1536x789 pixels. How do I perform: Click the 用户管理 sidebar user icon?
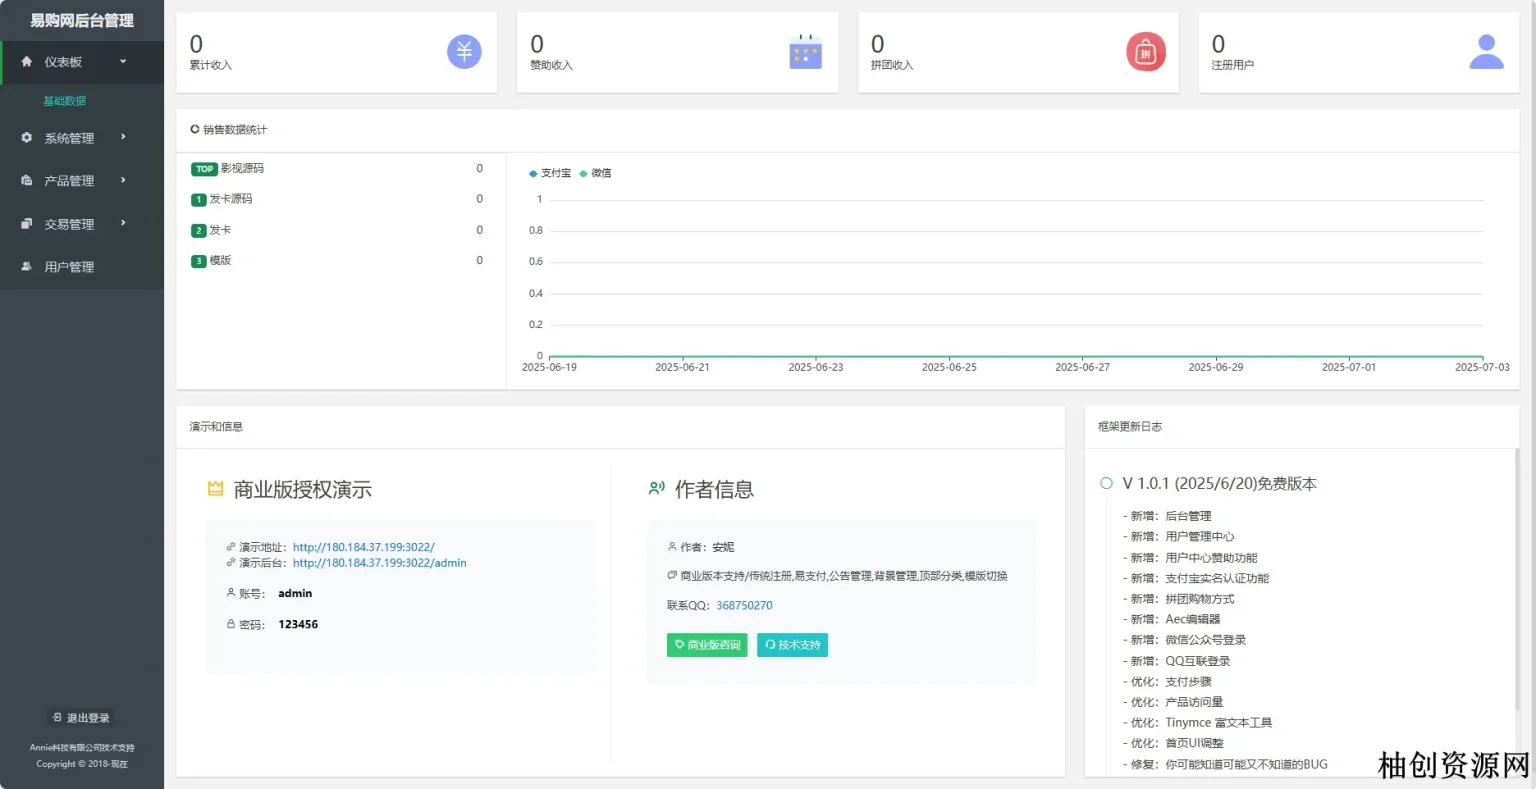(27, 267)
